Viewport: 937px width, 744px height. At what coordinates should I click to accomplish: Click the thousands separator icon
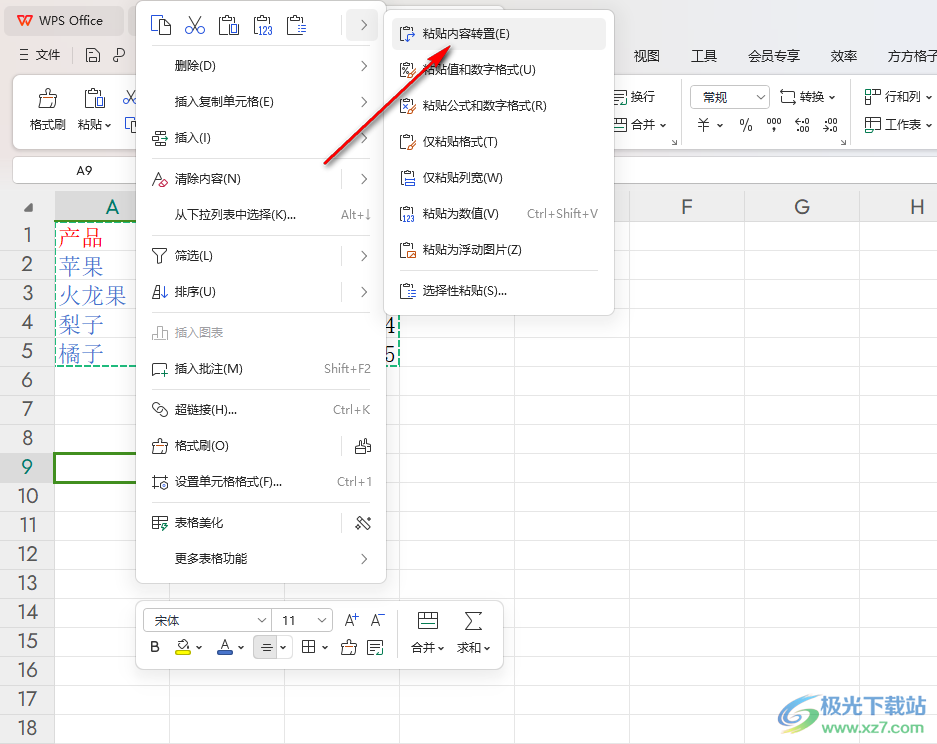[x=774, y=125]
